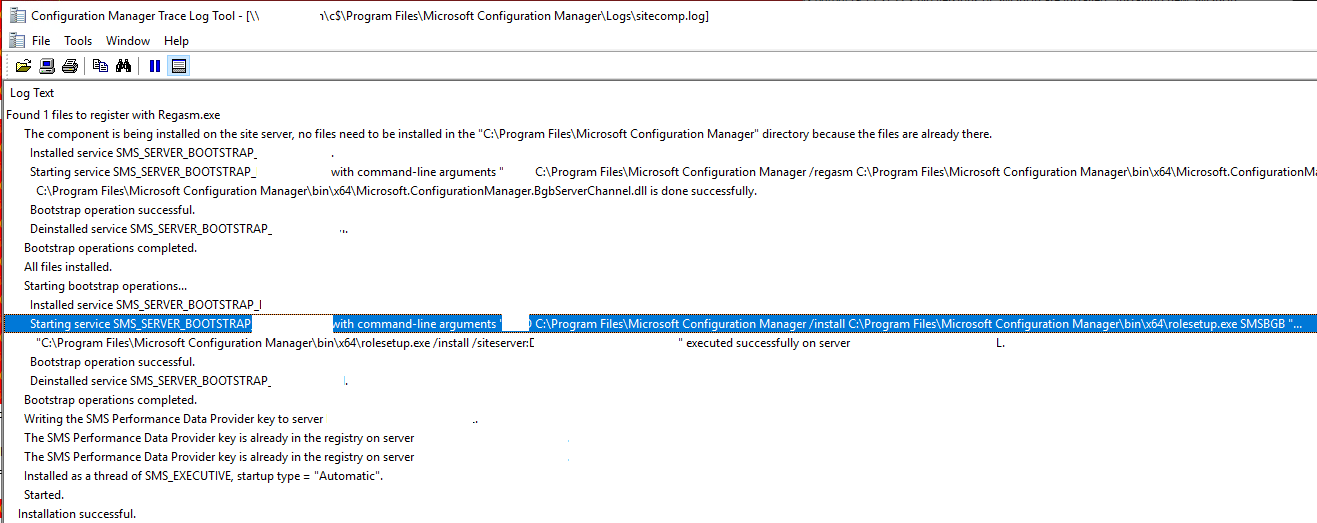1317x523 pixels.
Task: Toggle the Show Details pane icon
Action: tap(179, 66)
